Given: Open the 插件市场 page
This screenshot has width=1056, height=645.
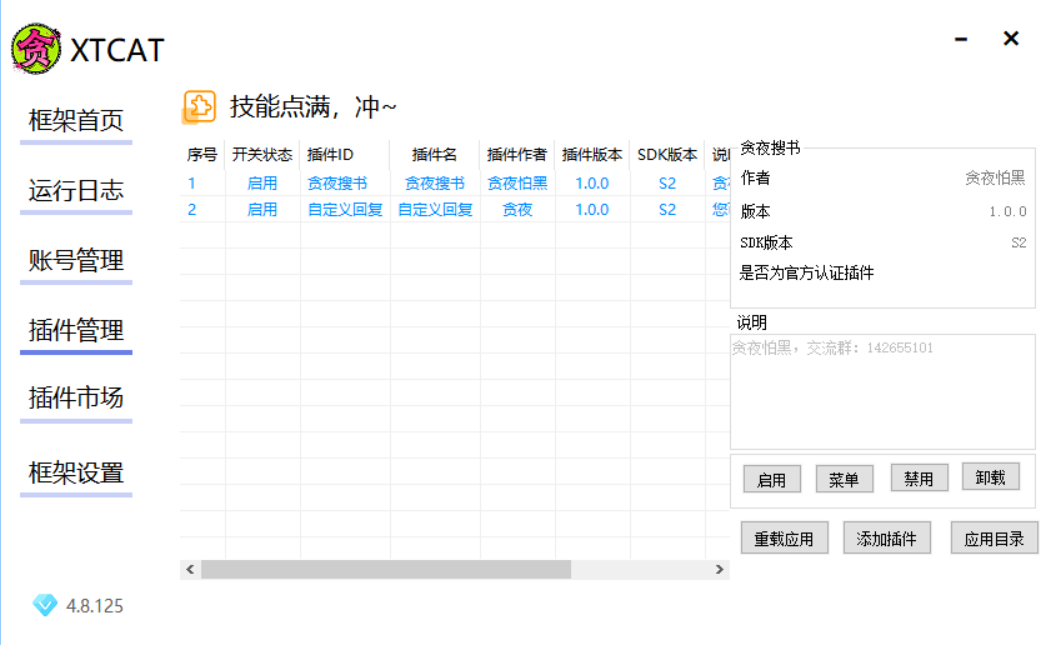Looking at the screenshot, I should coord(76,398).
